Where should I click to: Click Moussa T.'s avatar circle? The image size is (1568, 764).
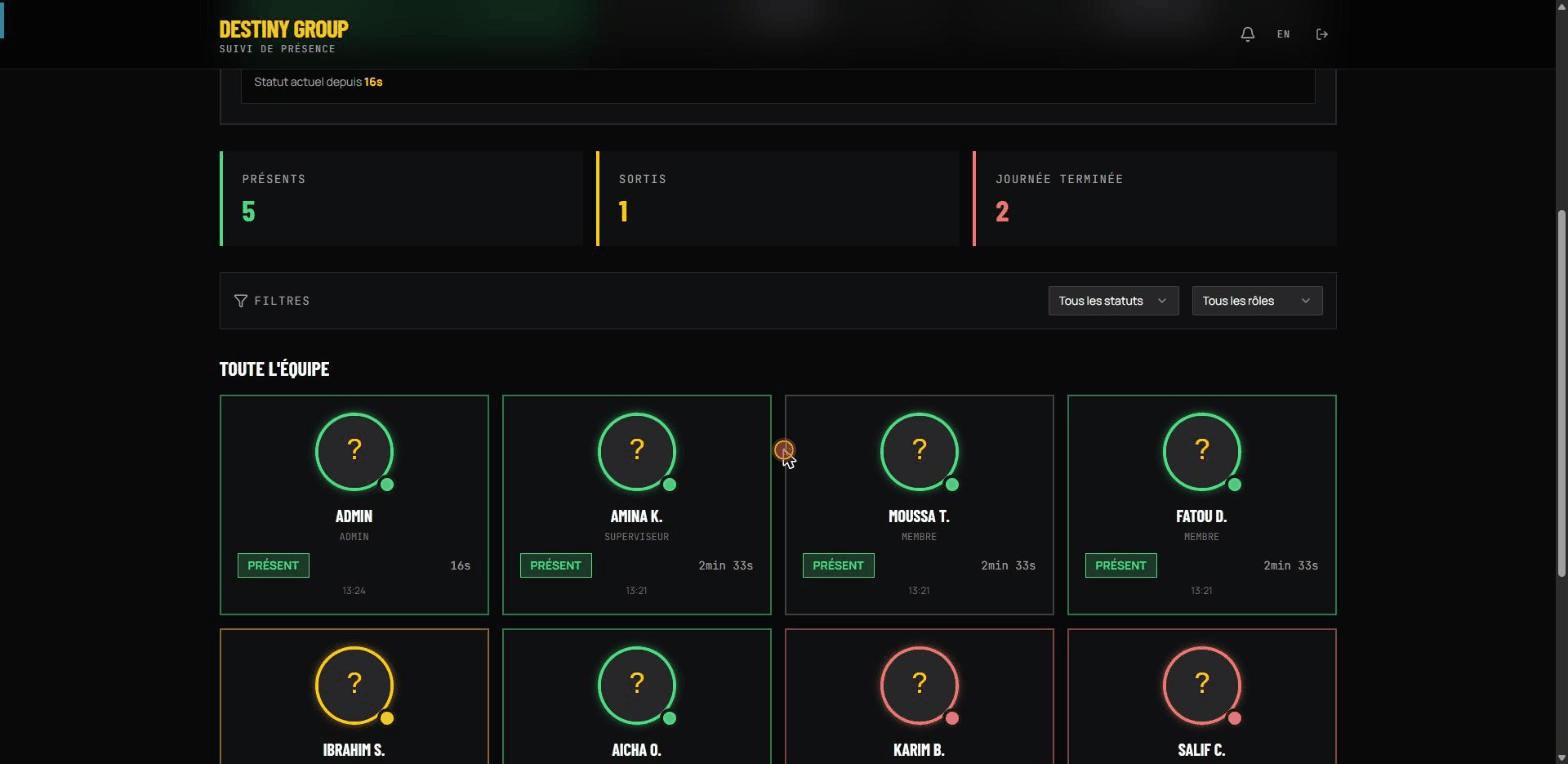click(x=919, y=451)
